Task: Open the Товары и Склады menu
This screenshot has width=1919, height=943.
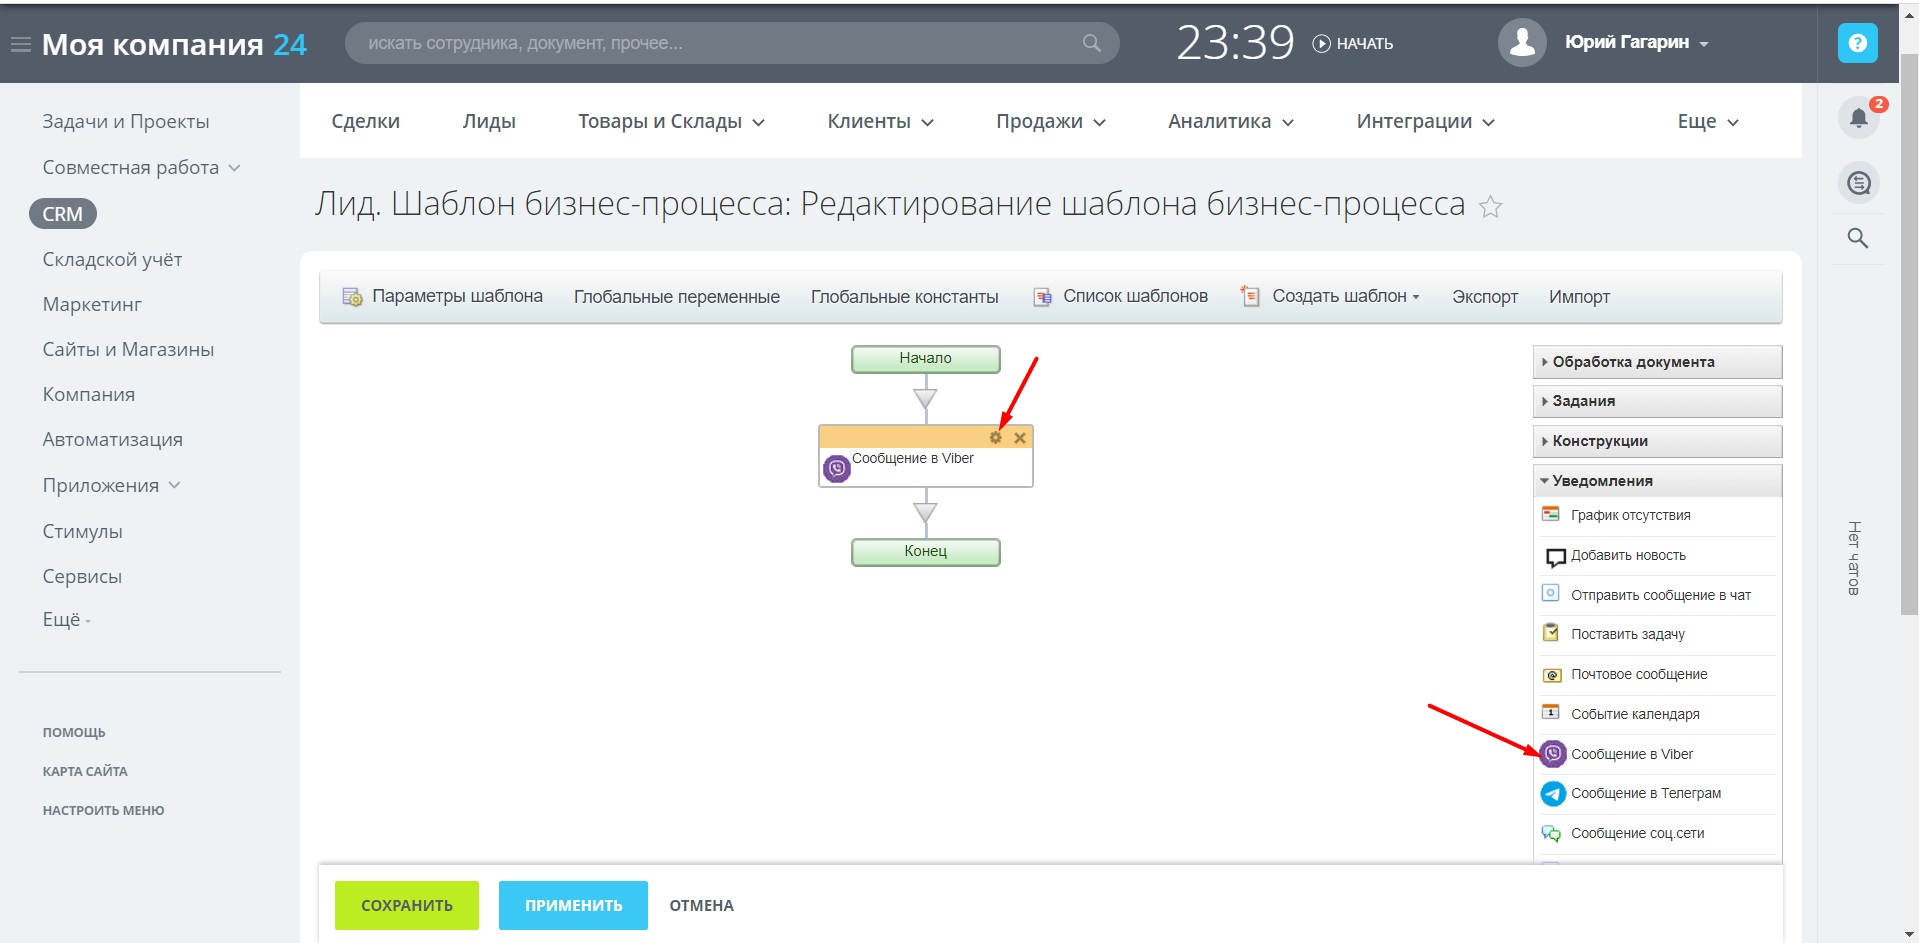Action: coord(670,121)
